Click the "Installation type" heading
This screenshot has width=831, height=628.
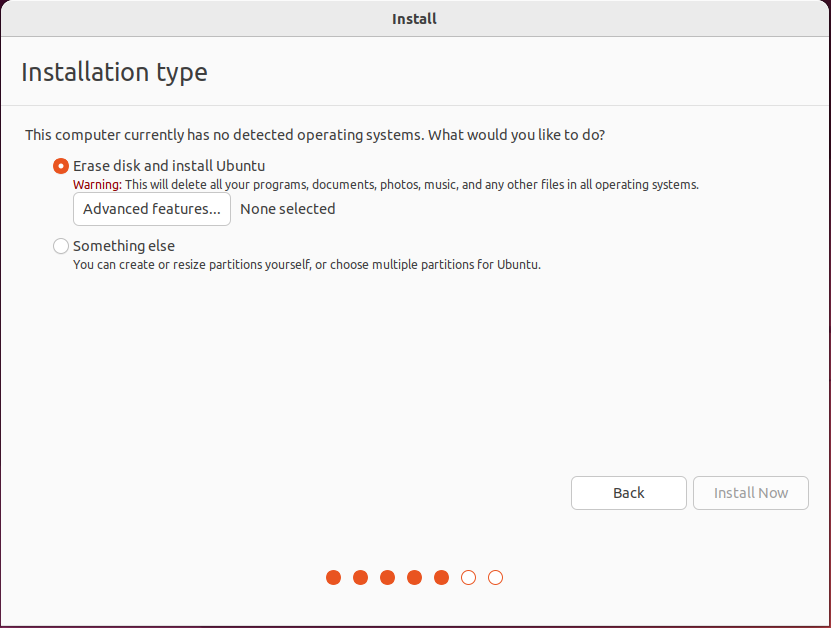pos(114,73)
